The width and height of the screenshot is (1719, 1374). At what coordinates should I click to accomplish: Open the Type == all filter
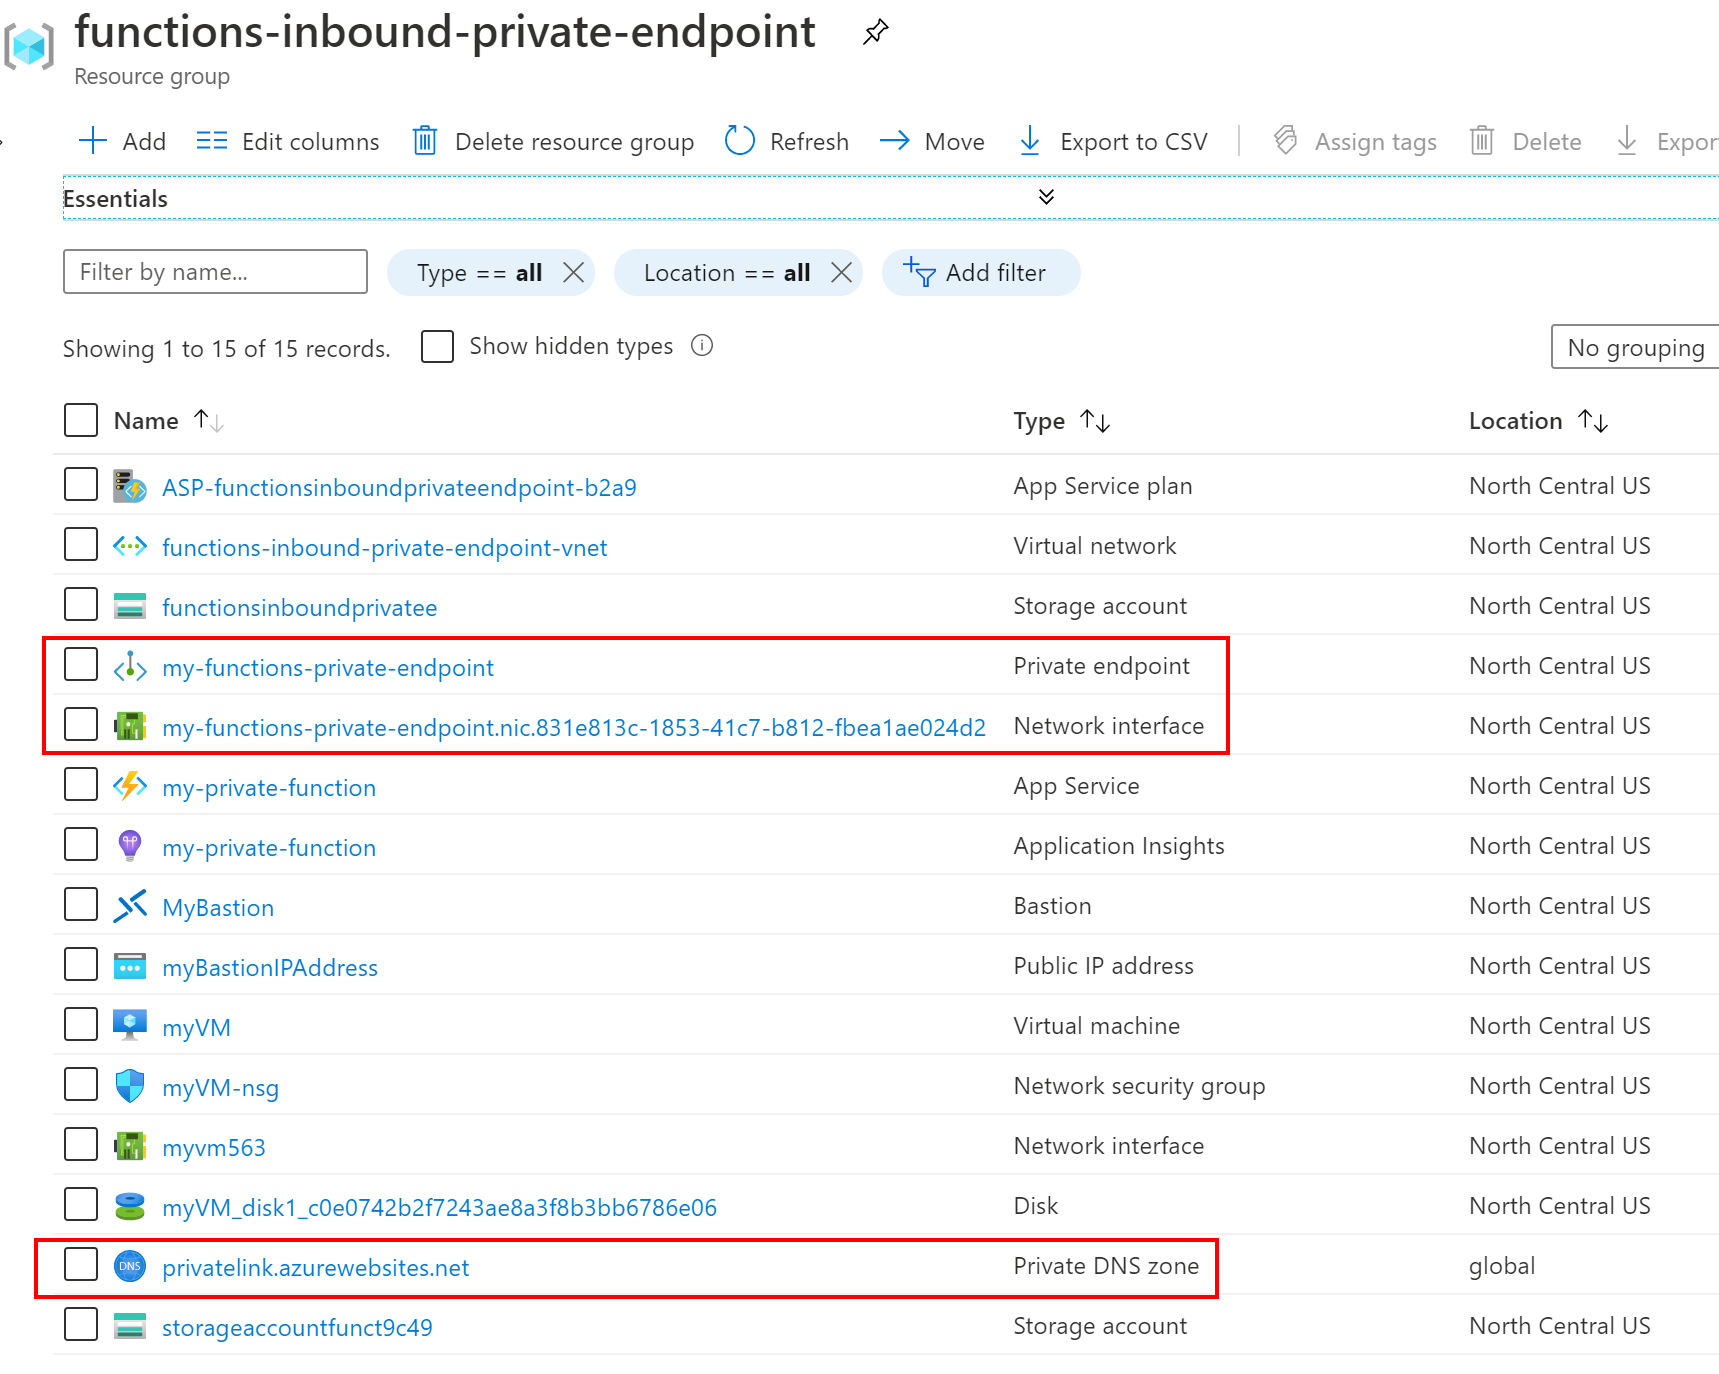[479, 272]
